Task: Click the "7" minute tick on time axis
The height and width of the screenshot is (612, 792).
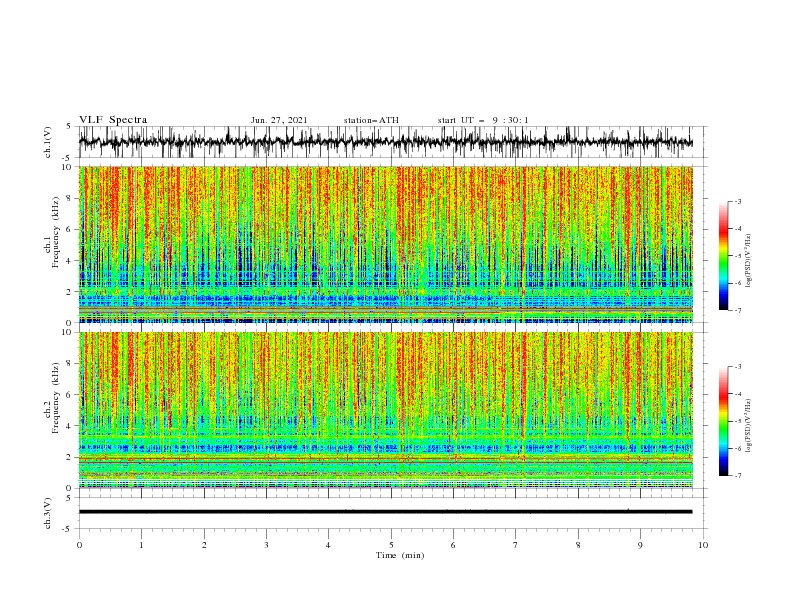Action: point(516,545)
